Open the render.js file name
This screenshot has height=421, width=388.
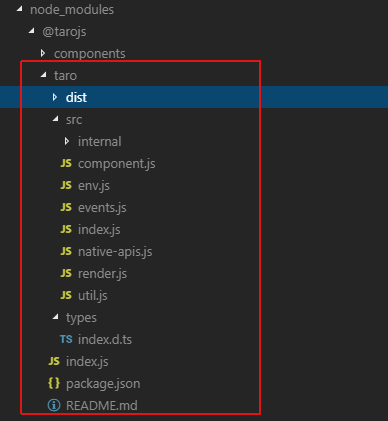(x=102, y=274)
